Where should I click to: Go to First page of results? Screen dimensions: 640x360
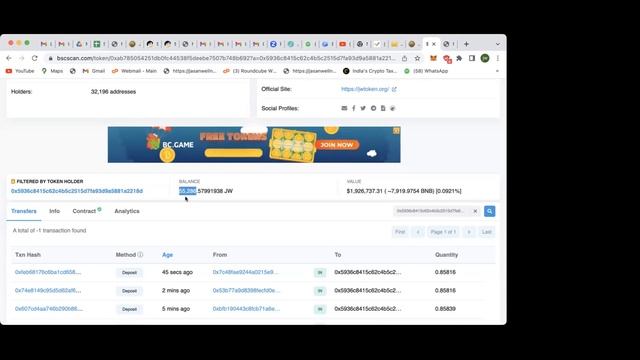coord(400,232)
